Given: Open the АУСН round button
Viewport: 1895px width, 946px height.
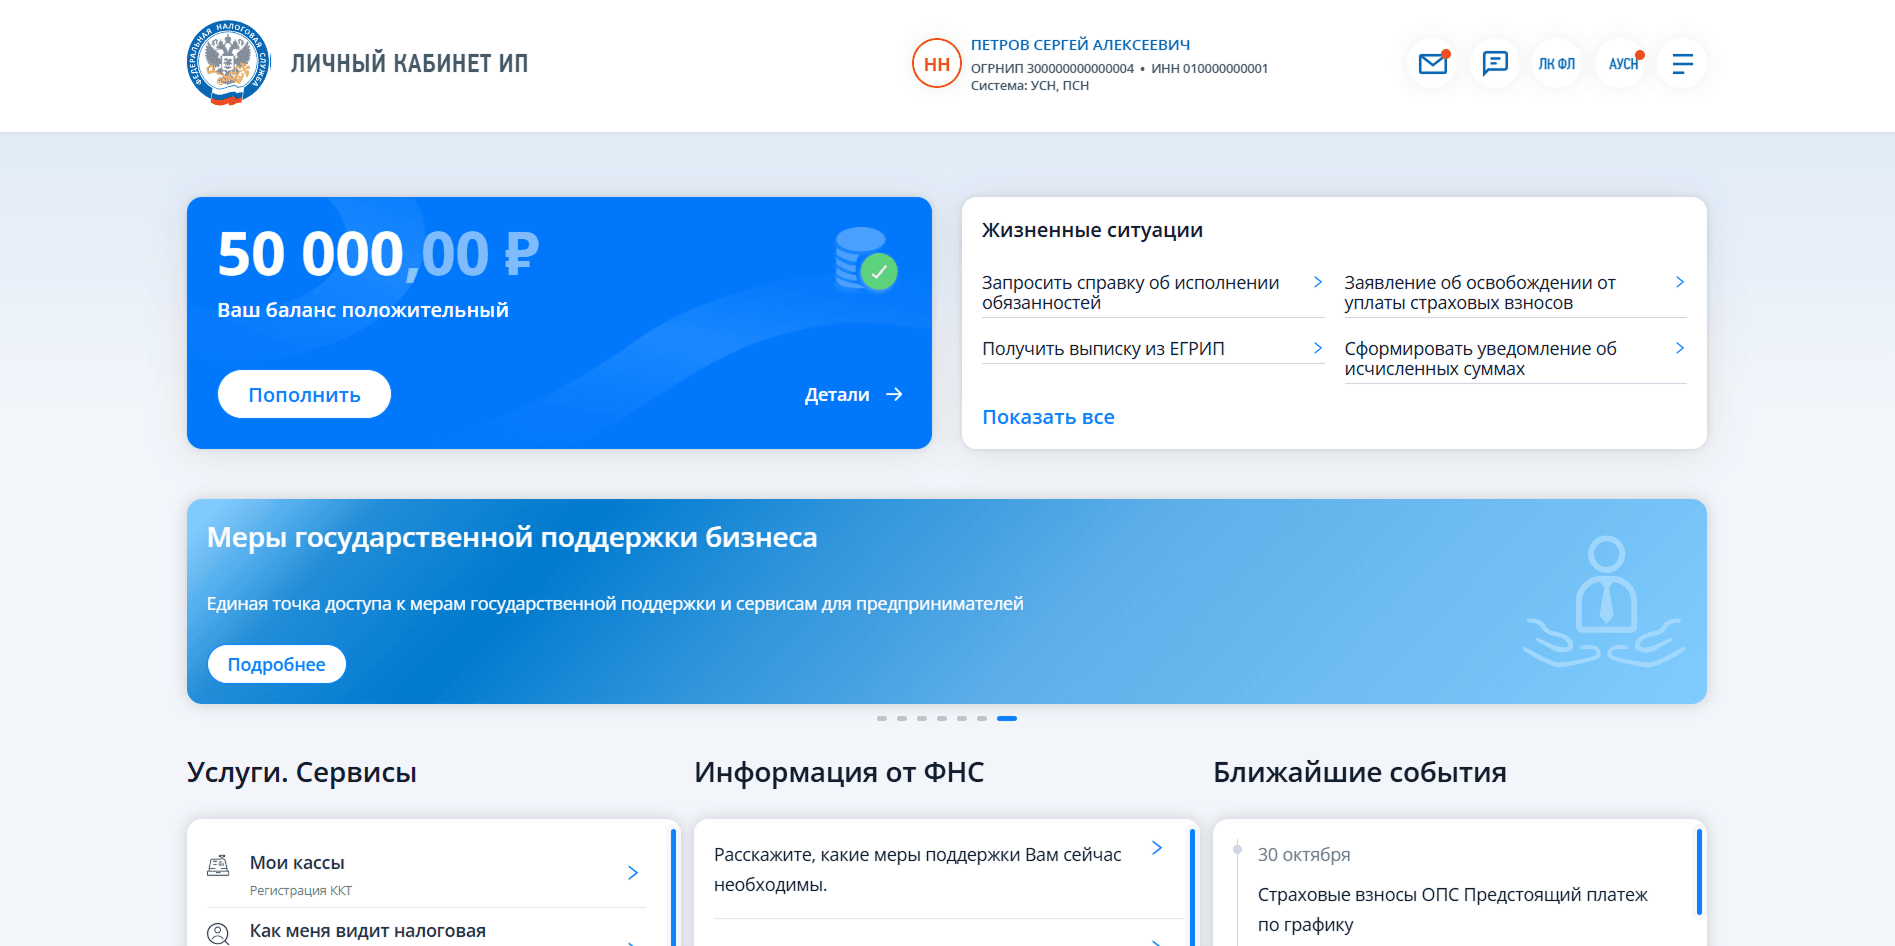Looking at the screenshot, I should click(1621, 63).
